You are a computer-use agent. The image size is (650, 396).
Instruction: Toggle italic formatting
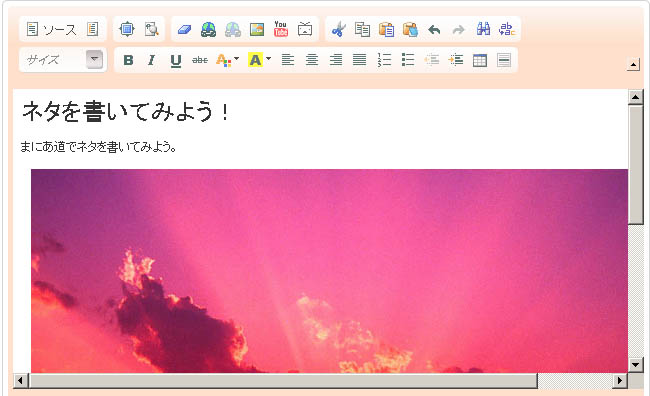coord(152,60)
